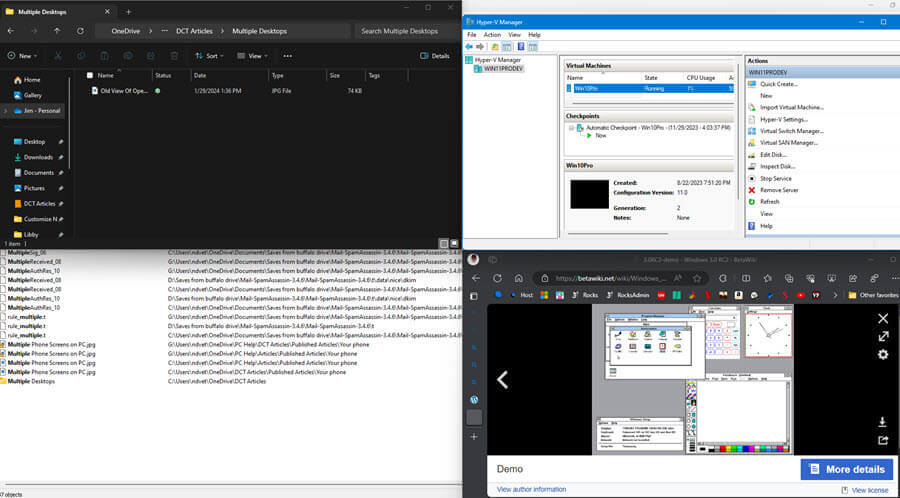900x498 pixels.
Task: Collapse the Automatic Checkpoint tree node
Action: coord(571,127)
